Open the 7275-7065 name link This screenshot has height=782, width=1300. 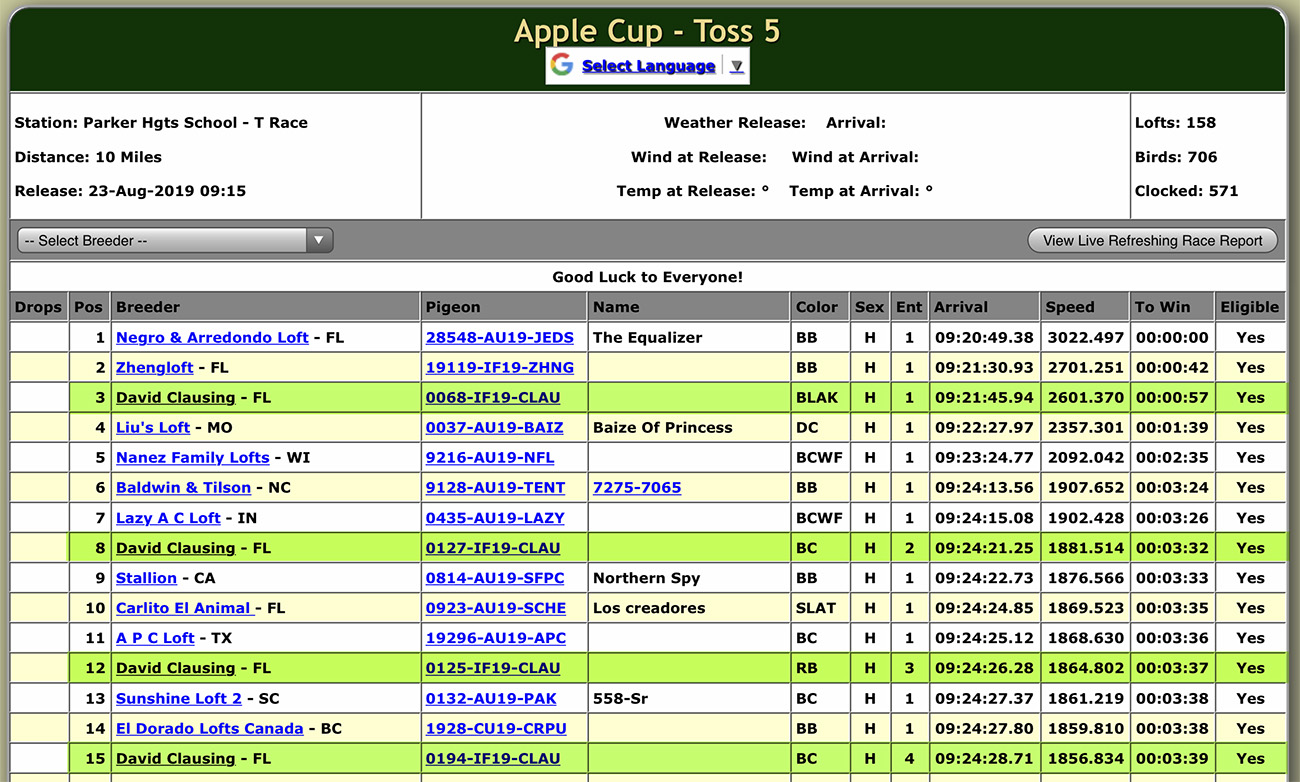click(636, 487)
